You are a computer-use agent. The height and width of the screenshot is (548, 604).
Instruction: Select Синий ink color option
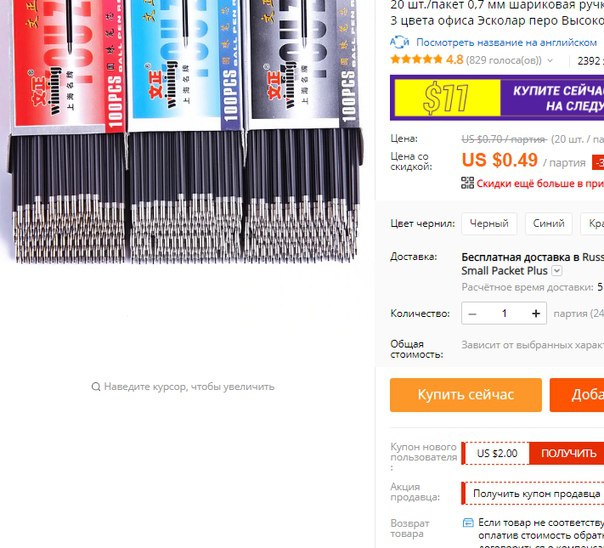pos(549,223)
